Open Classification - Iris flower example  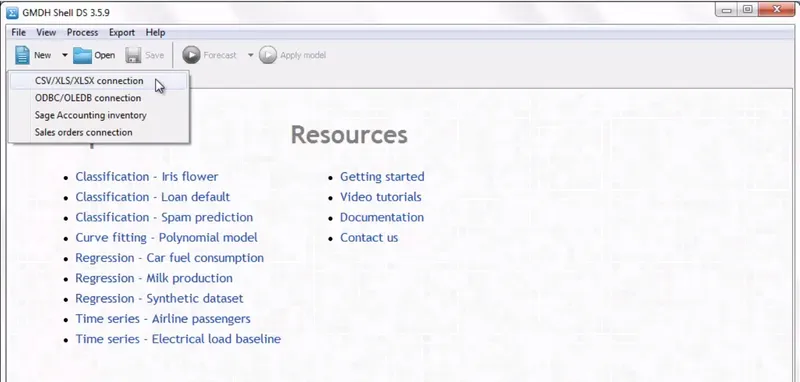tap(147, 176)
